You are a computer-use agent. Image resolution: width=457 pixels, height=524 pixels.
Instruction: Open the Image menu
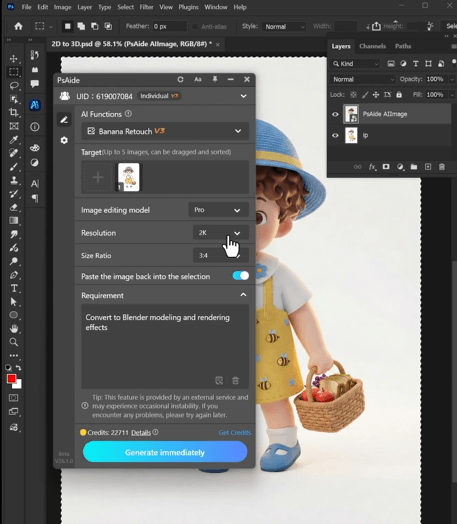pyautogui.click(x=62, y=7)
